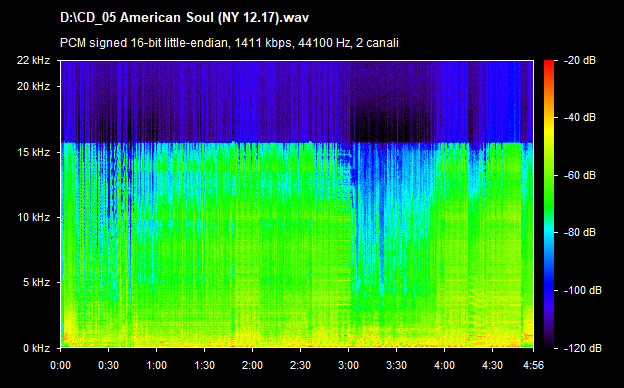The width and height of the screenshot is (624, 388).
Task: Click the -120 dB label at scale bottom
Action: (583, 349)
